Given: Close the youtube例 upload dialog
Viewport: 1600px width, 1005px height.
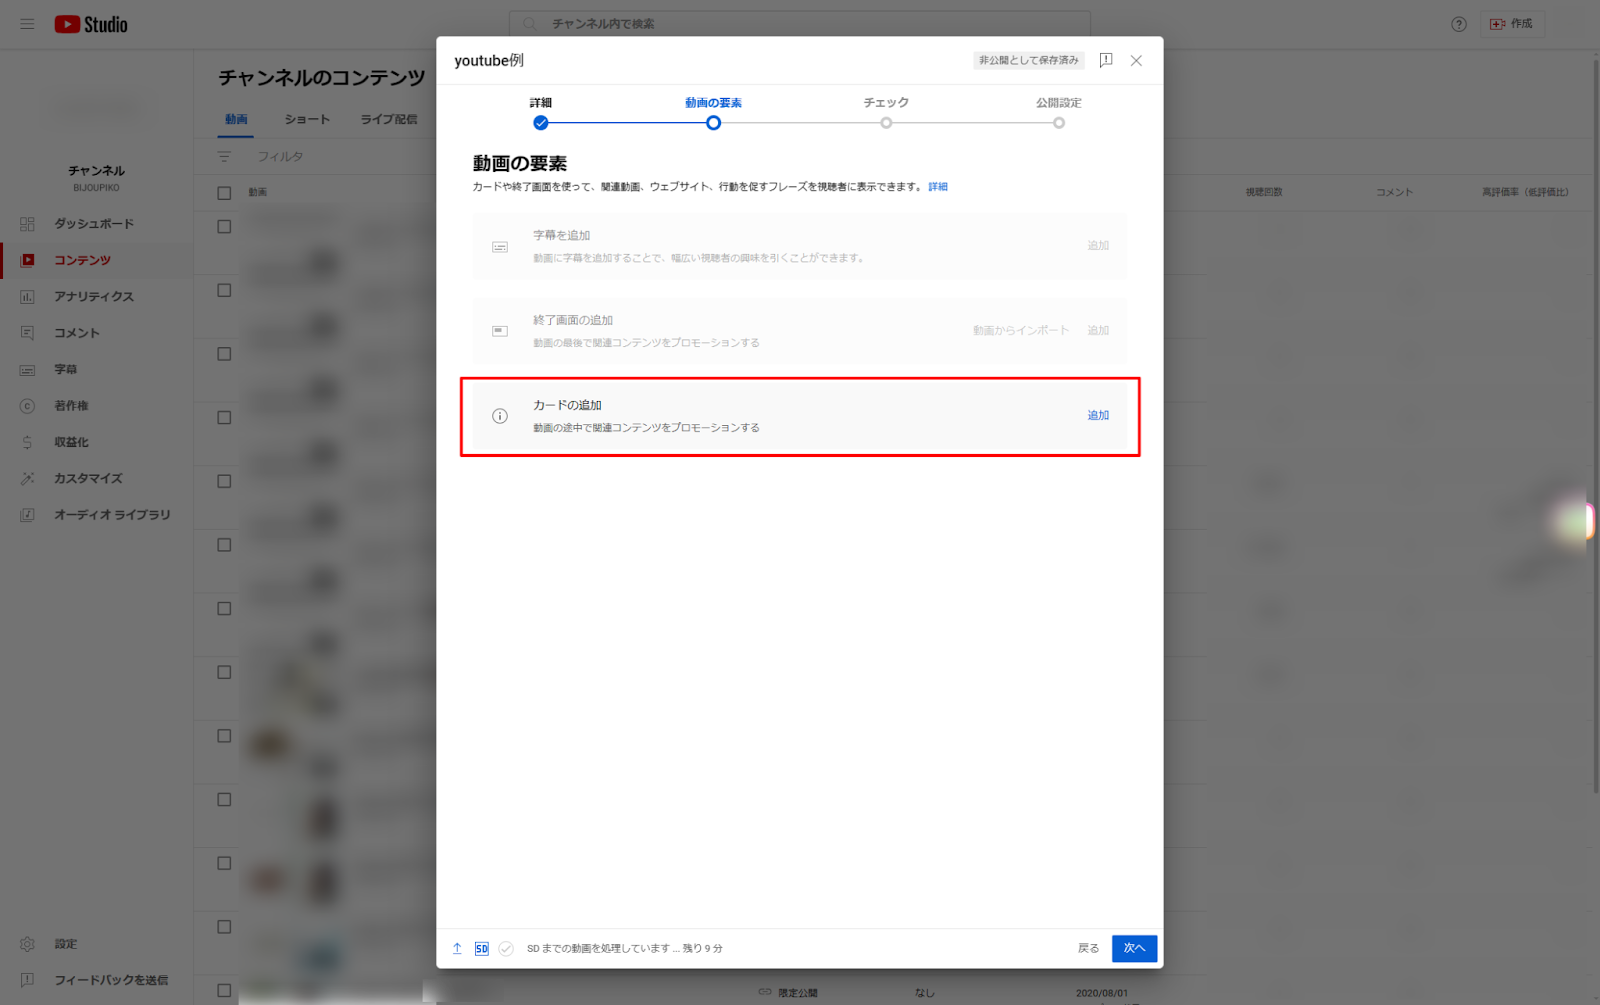Looking at the screenshot, I should tap(1136, 61).
